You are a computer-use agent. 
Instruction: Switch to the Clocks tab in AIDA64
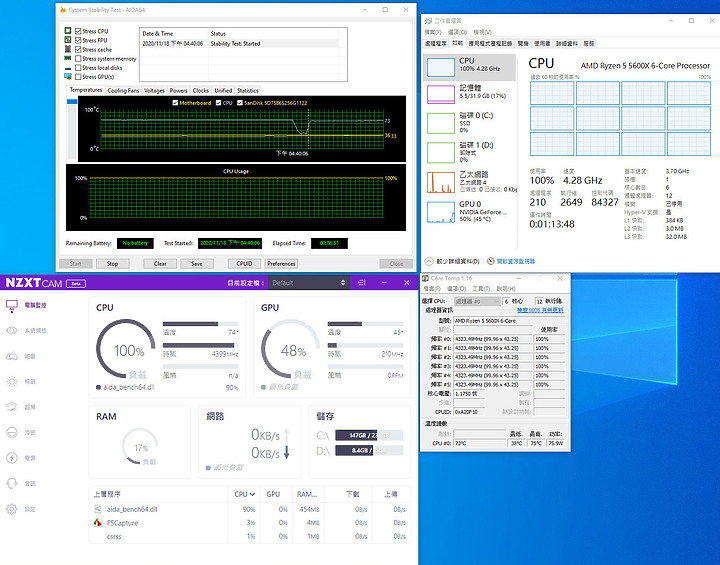201,90
